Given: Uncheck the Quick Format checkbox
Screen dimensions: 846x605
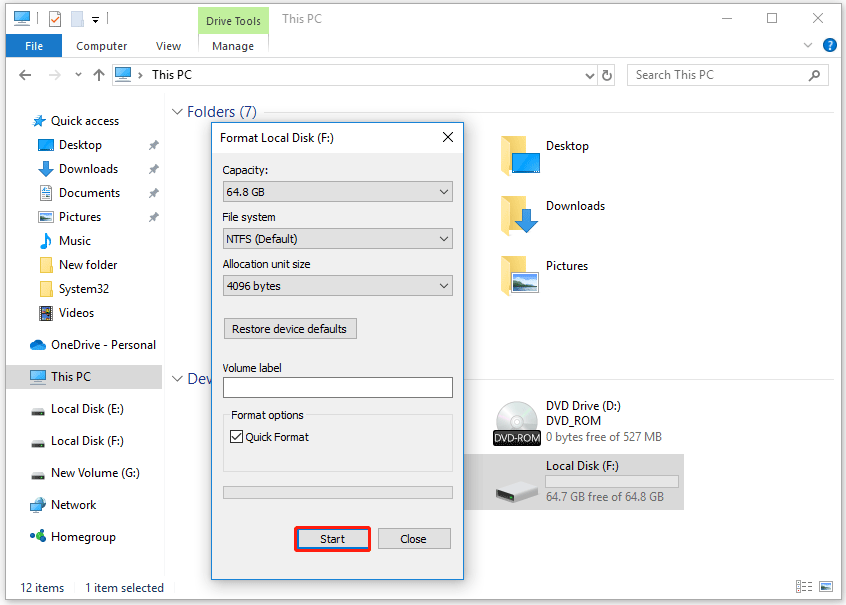Looking at the screenshot, I should [x=237, y=437].
